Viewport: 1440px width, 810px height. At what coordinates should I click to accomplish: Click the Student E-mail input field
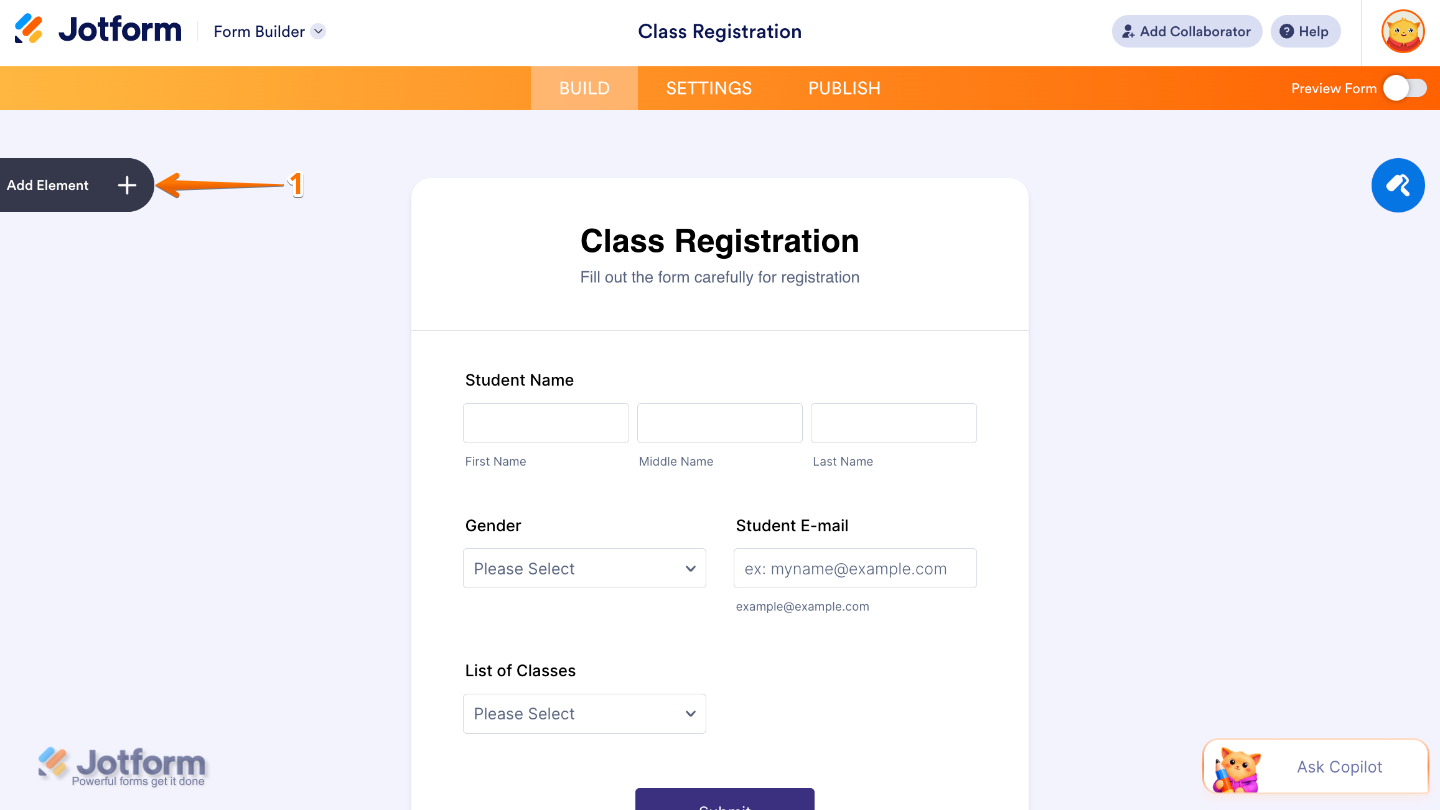(x=855, y=568)
